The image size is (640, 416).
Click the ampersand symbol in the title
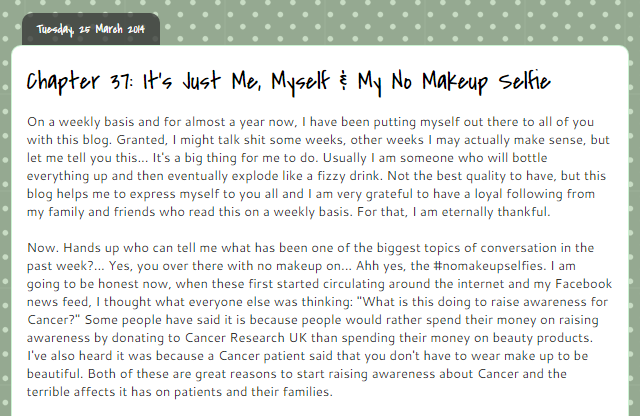(x=344, y=81)
